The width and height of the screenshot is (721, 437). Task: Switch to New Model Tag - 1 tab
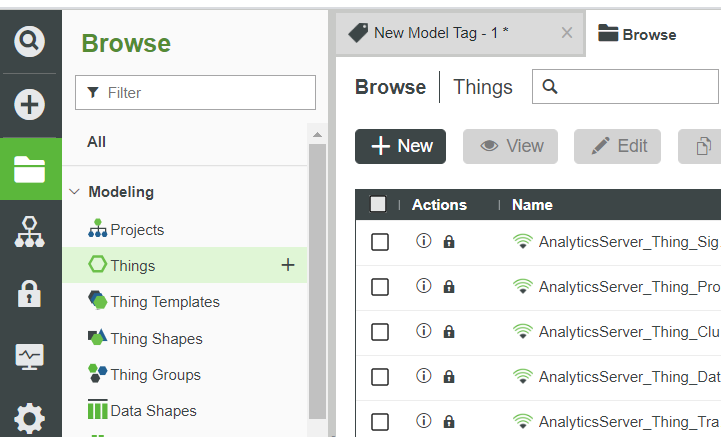[440, 33]
